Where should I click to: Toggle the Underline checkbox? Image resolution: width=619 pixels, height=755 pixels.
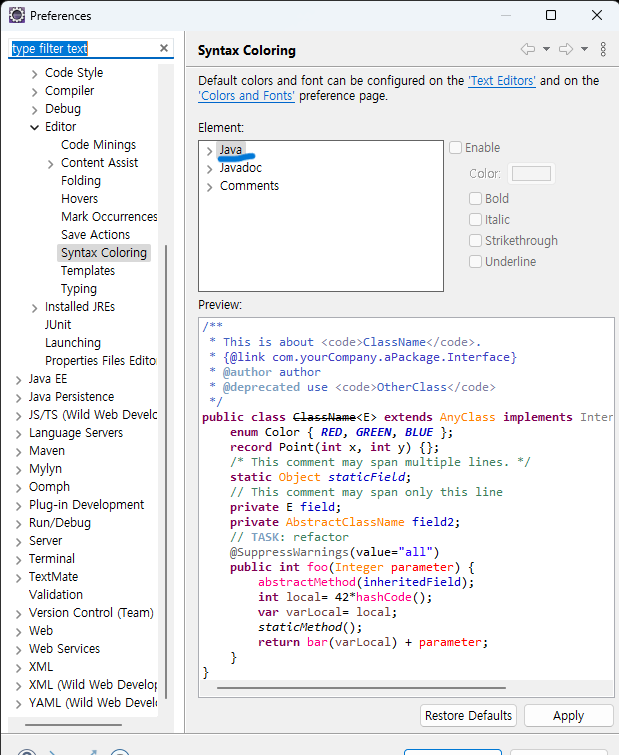pos(476,261)
